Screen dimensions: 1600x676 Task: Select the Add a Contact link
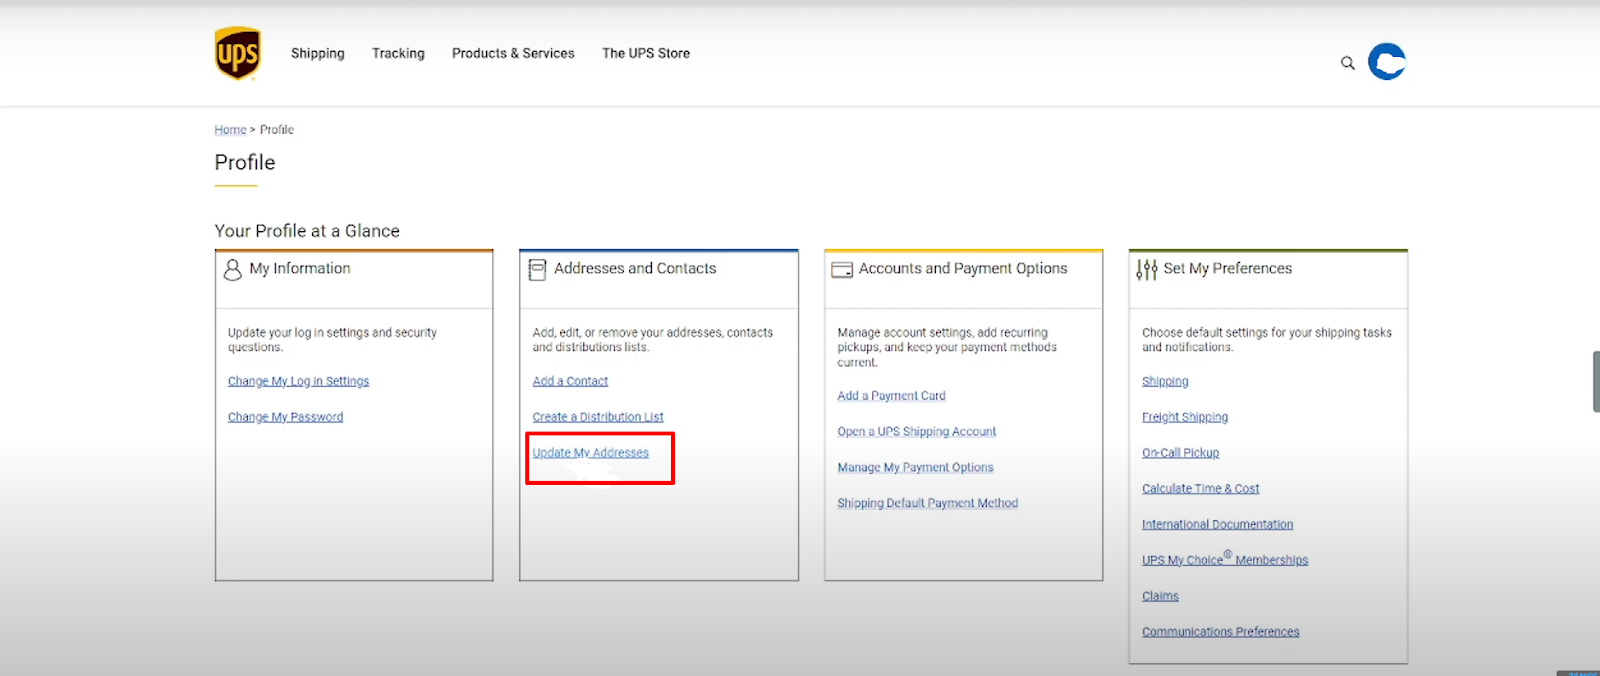pyautogui.click(x=570, y=381)
